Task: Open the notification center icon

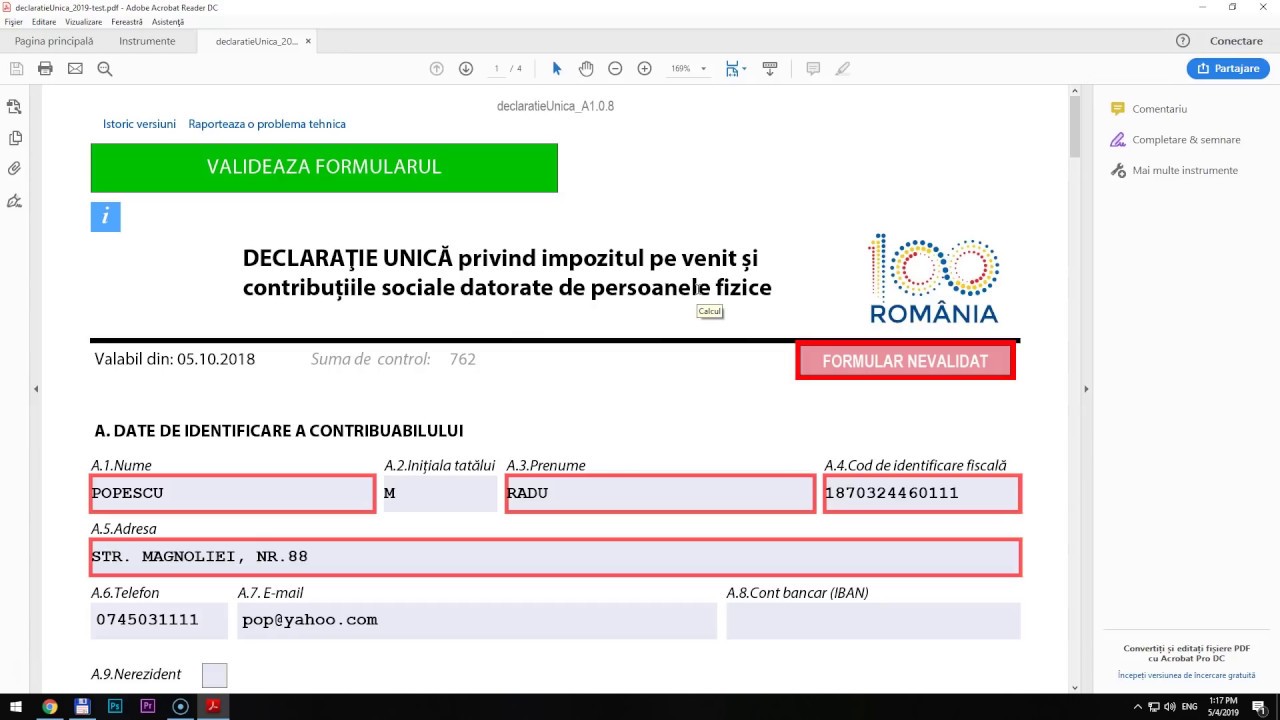Action: click(x=1260, y=706)
